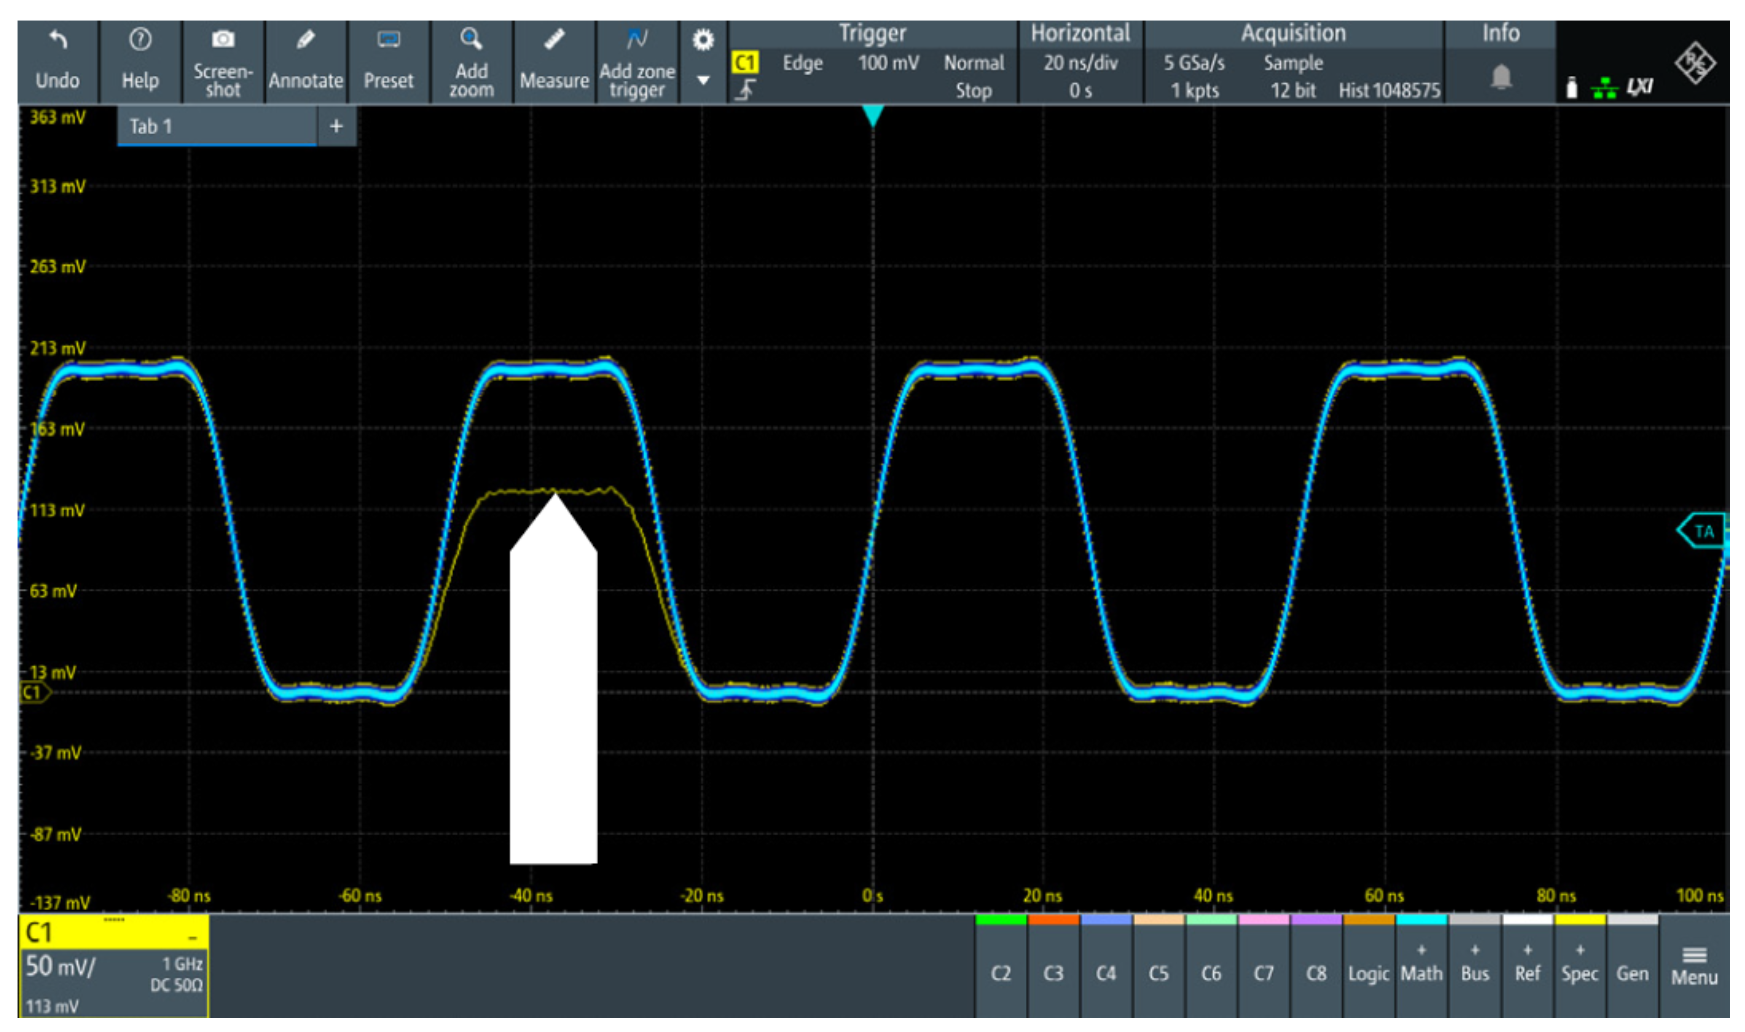Expand the toolbar dropdown arrow below gear

coord(703,81)
